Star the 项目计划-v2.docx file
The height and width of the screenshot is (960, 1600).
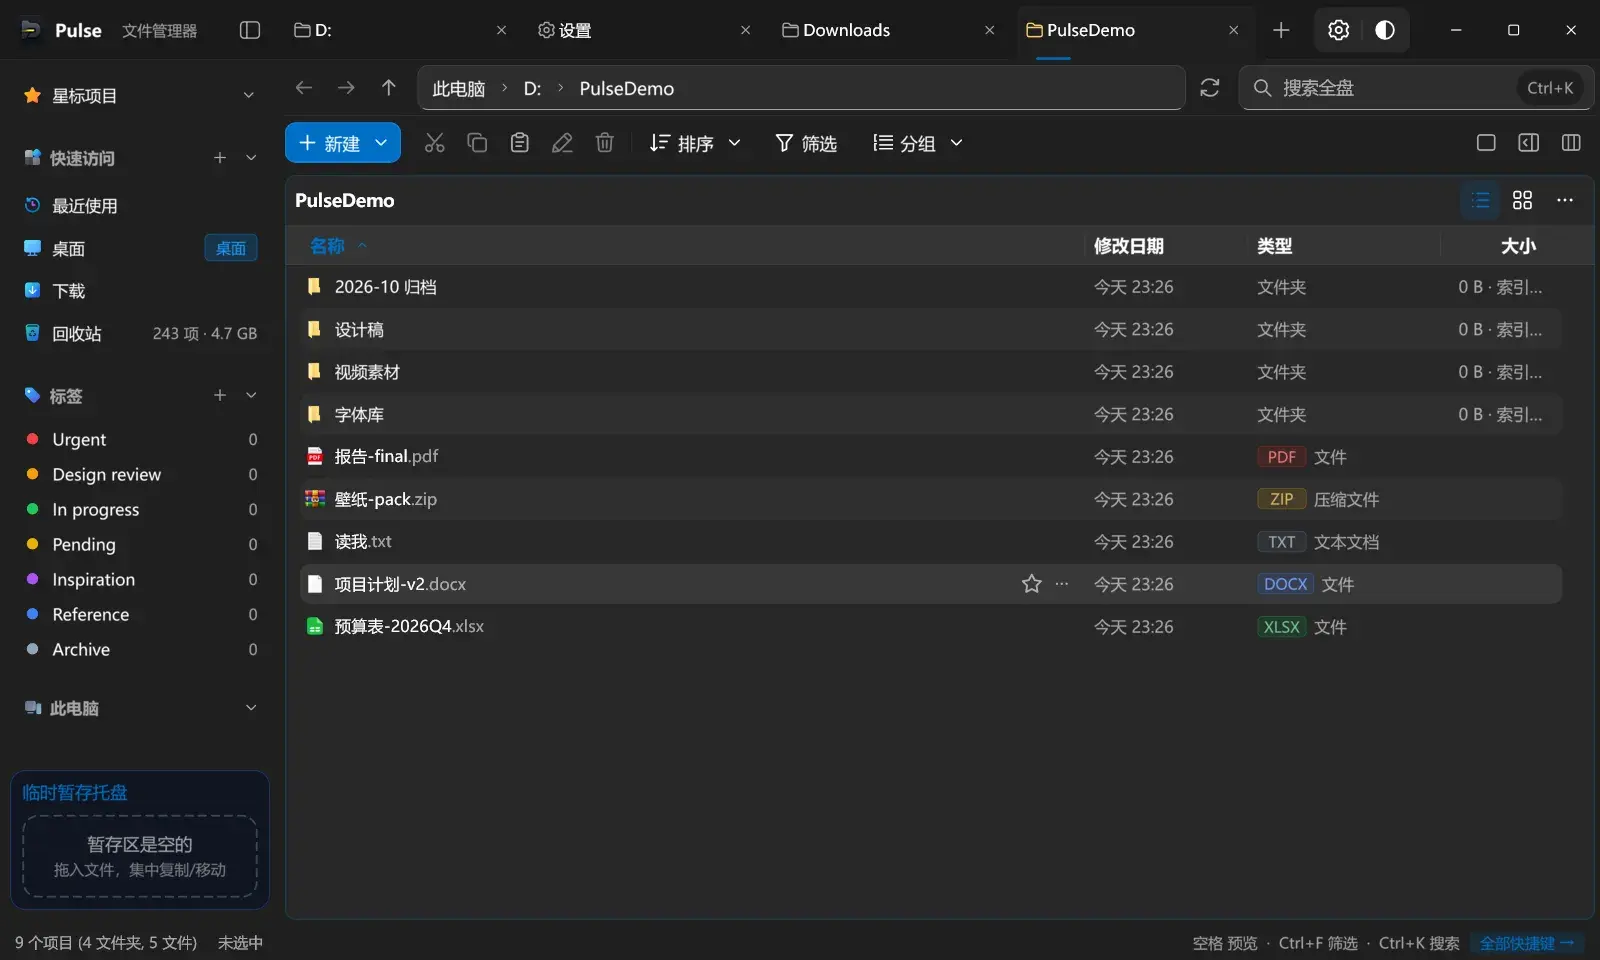pyautogui.click(x=1032, y=584)
